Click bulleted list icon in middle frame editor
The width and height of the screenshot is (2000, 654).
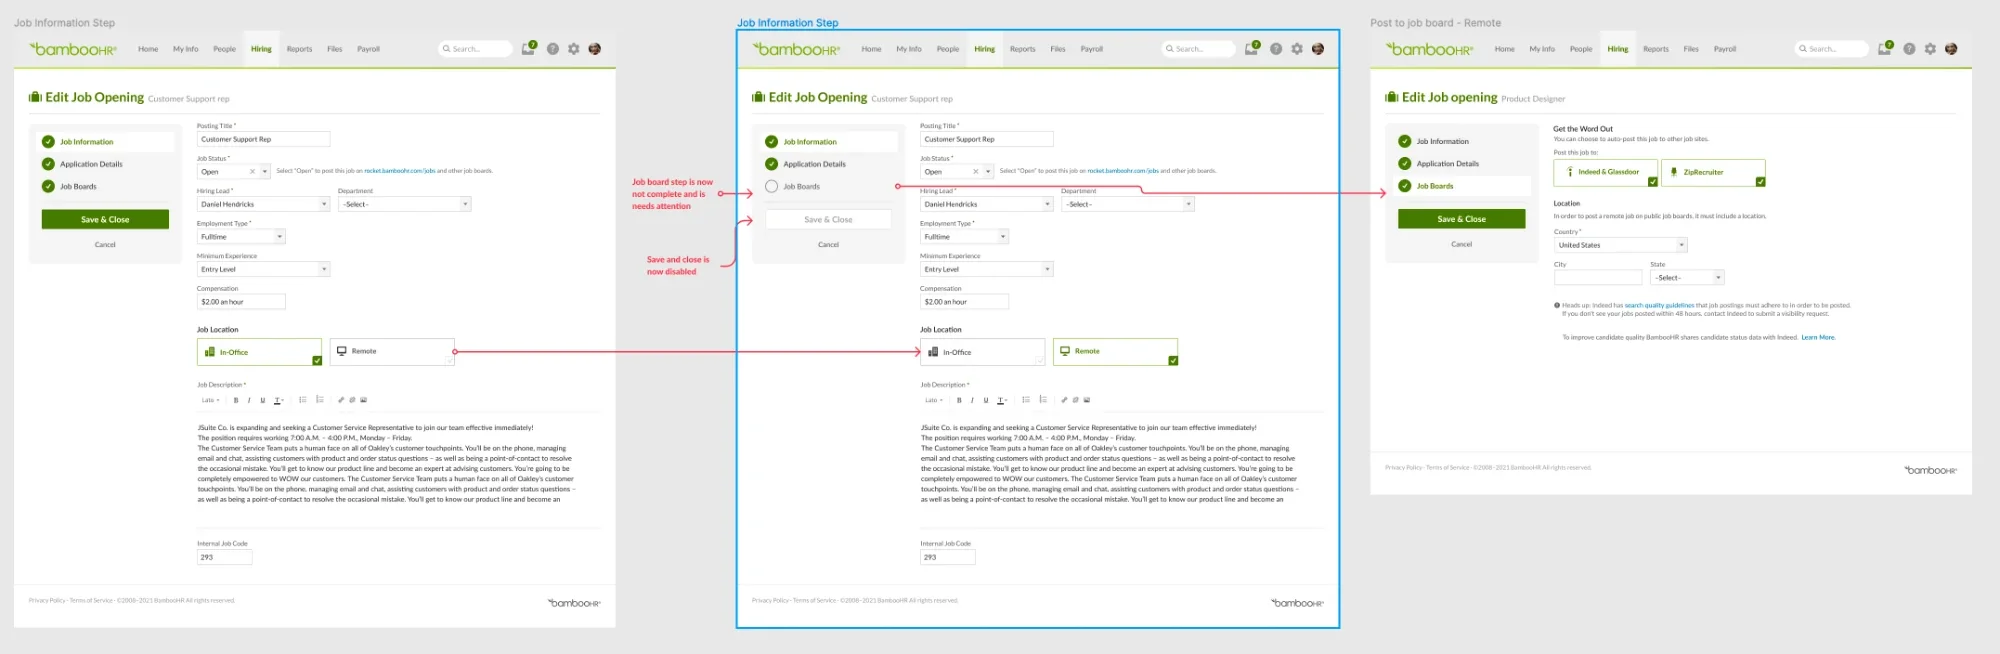[1026, 400]
